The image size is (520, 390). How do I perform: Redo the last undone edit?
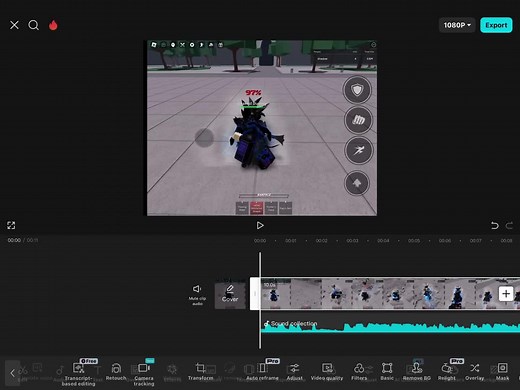[509, 226]
